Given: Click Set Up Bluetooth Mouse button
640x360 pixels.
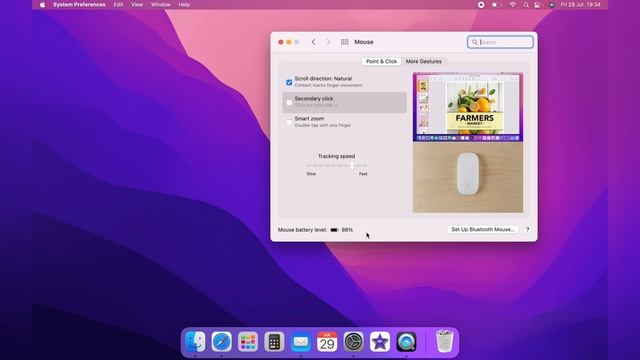Looking at the screenshot, I should click(x=483, y=229).
